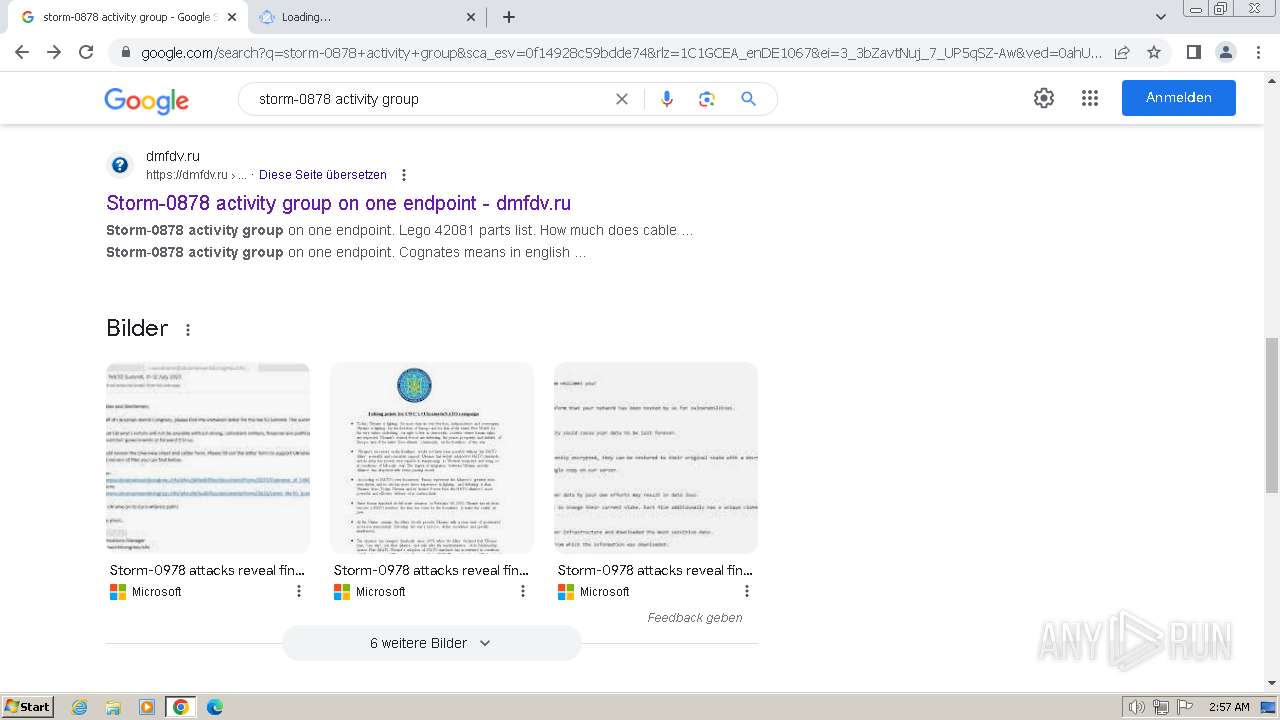This screenshot has height=720, width=1280.
Task: Clear the search box with the X
Action: 622,99
